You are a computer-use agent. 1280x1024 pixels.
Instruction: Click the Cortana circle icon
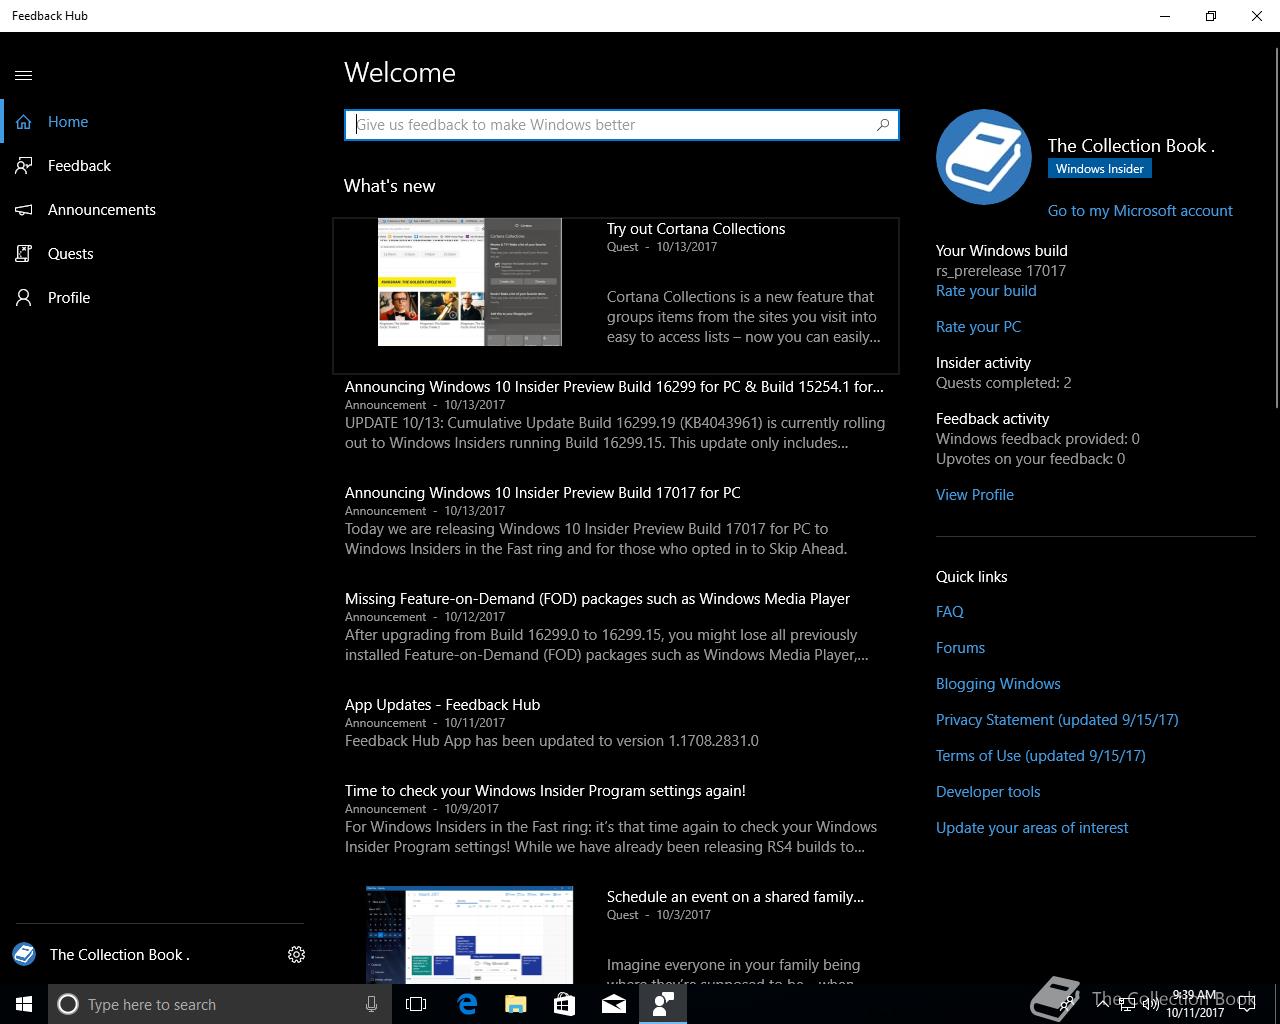click(68, 1004)
